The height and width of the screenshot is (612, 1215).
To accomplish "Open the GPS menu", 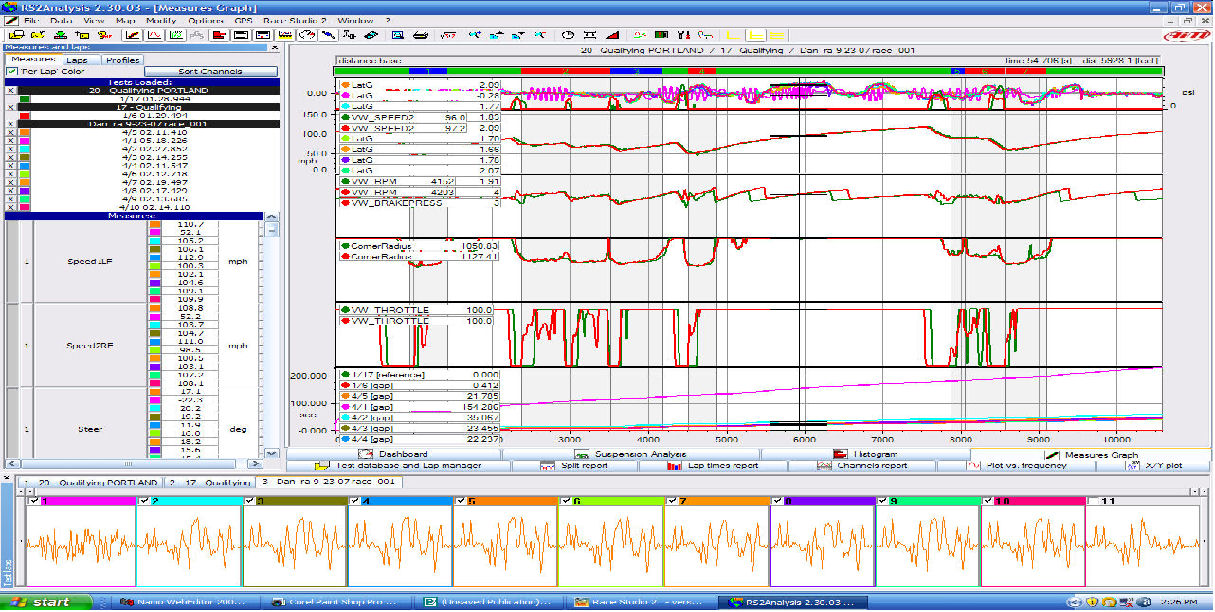I will pyautogui.click(x=244, y=20).
